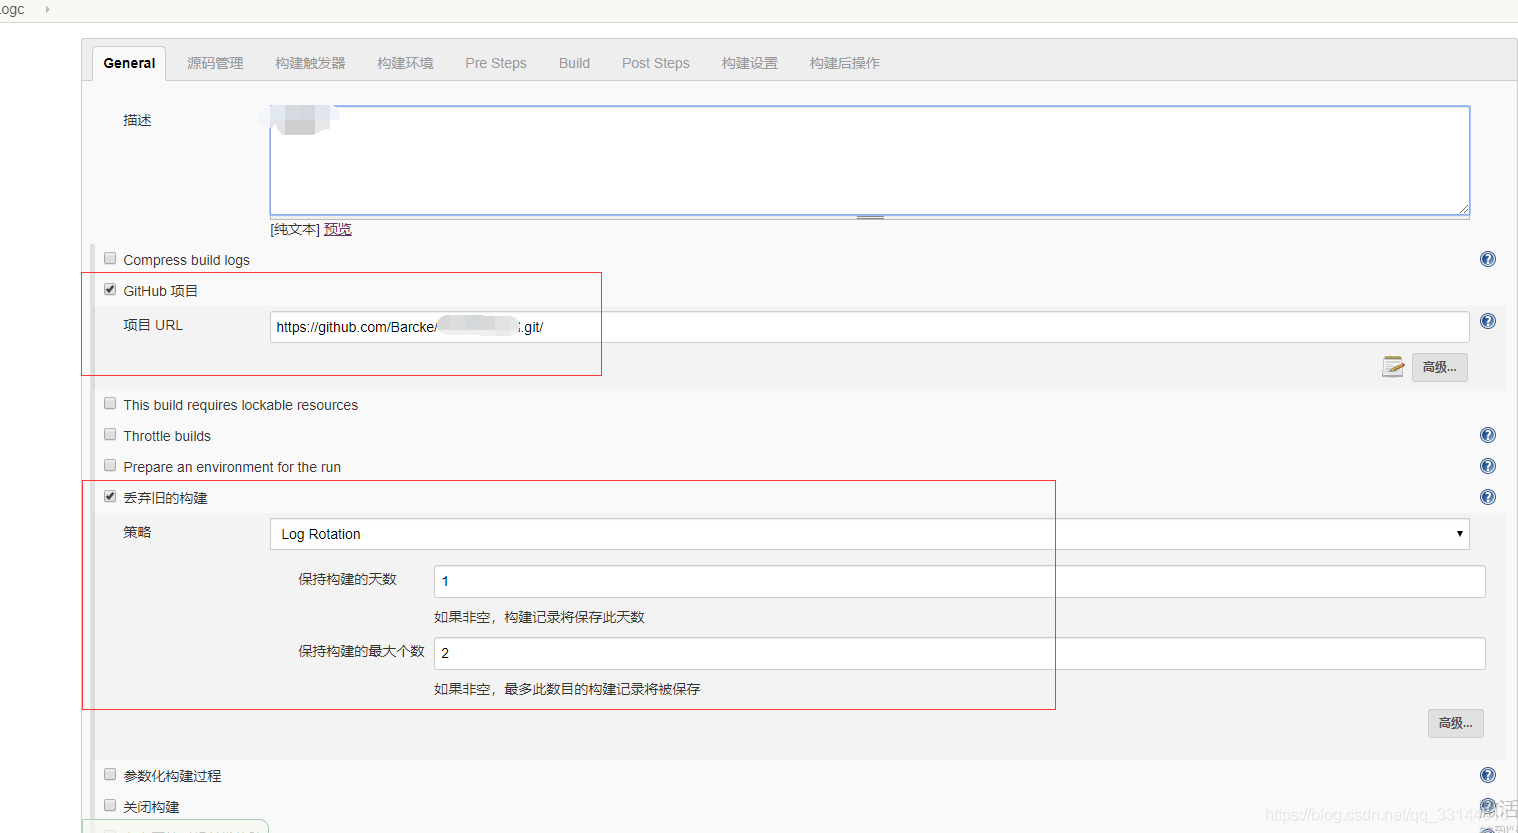Enable This build requires lockable resources

pos(110,403)
